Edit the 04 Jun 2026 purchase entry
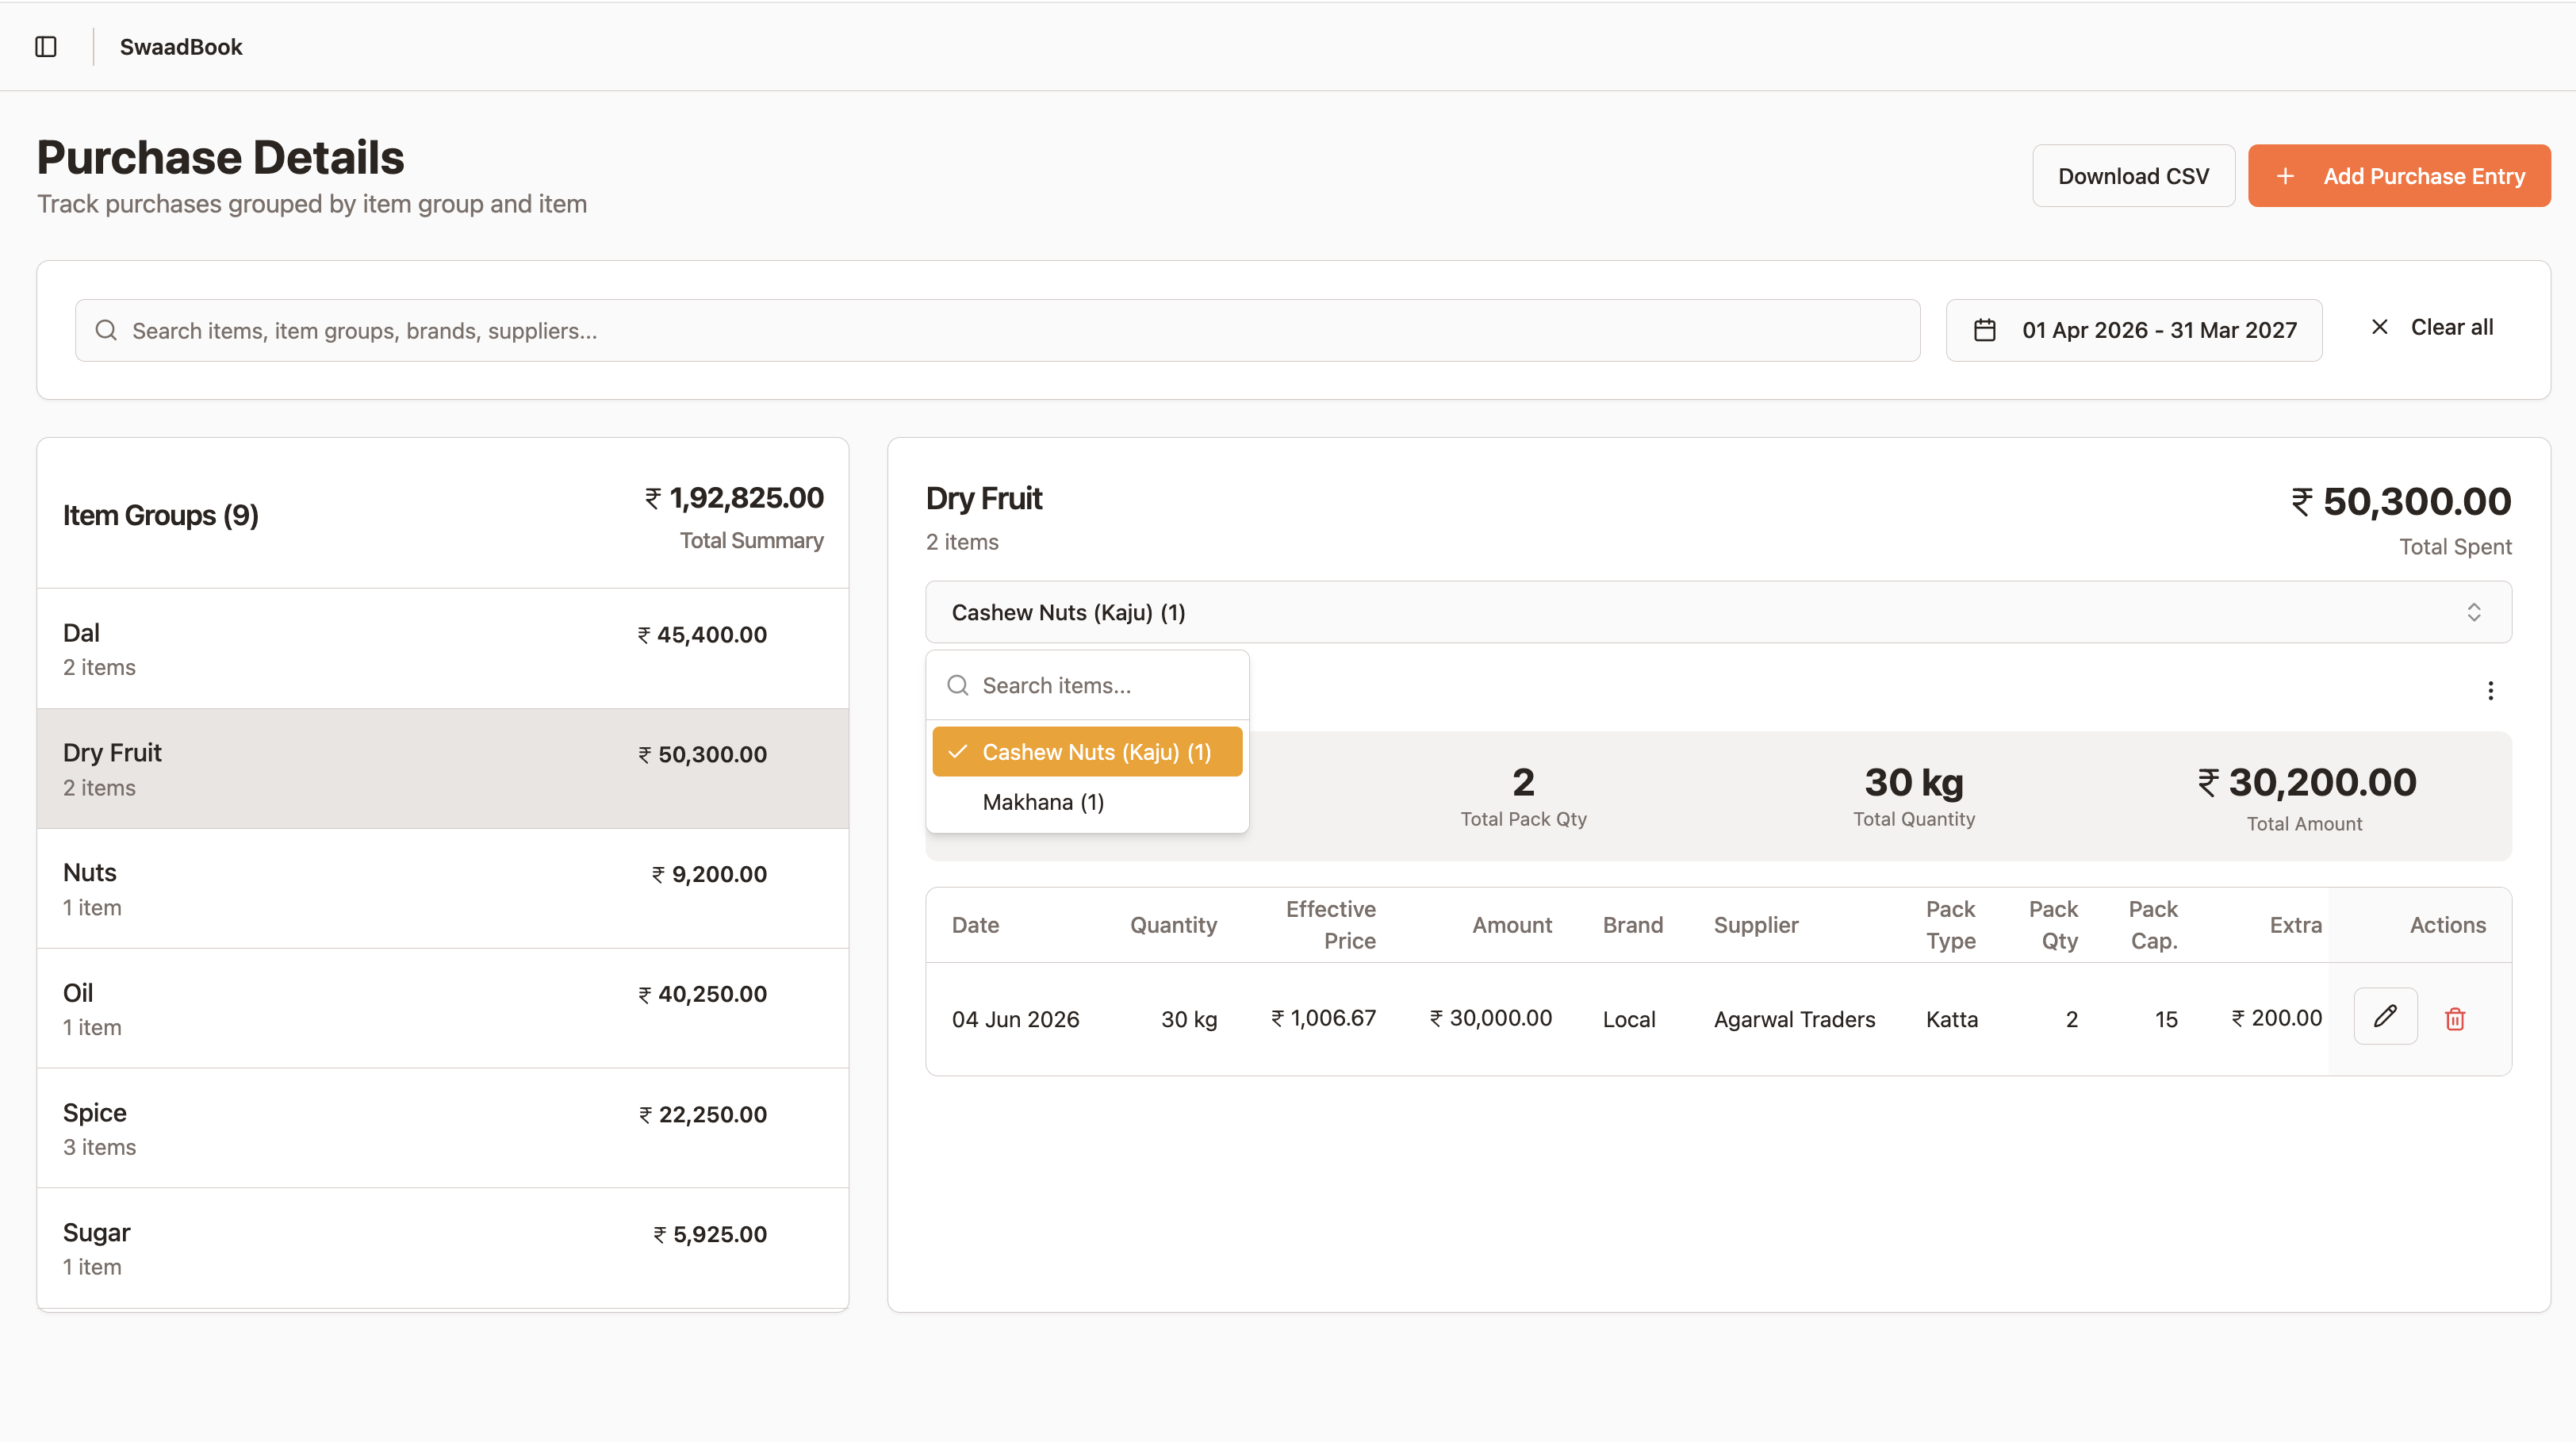Image resolution: width=2576 pixels, height=1442 pixels. coord(2385,1017)
